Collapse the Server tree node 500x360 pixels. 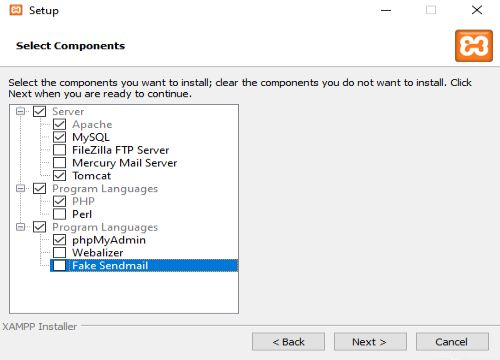[x=20, y=111]
